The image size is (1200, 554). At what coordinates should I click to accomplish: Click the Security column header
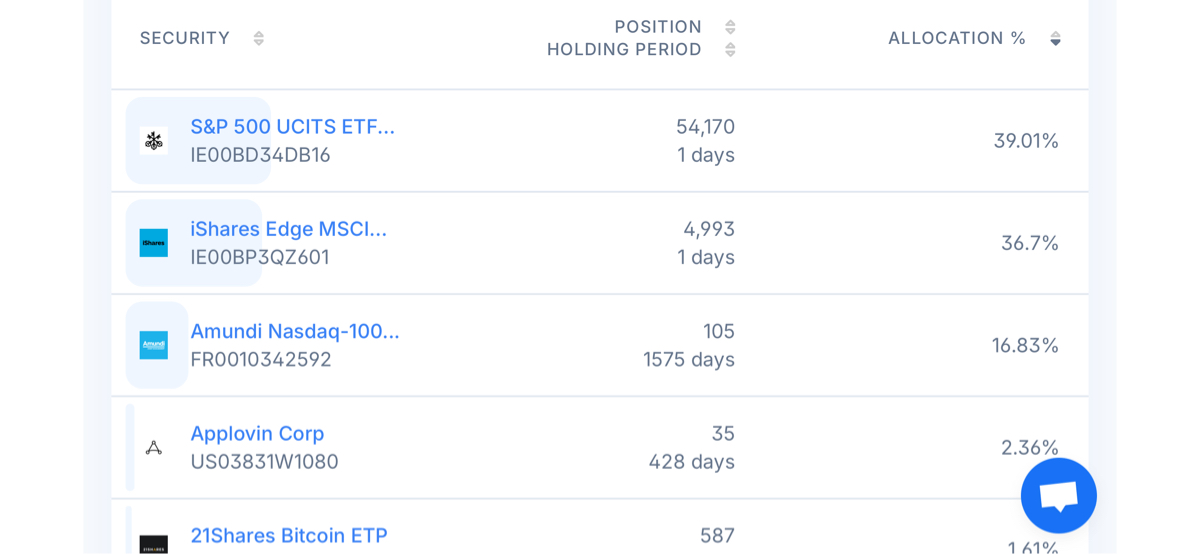[185, 38]
